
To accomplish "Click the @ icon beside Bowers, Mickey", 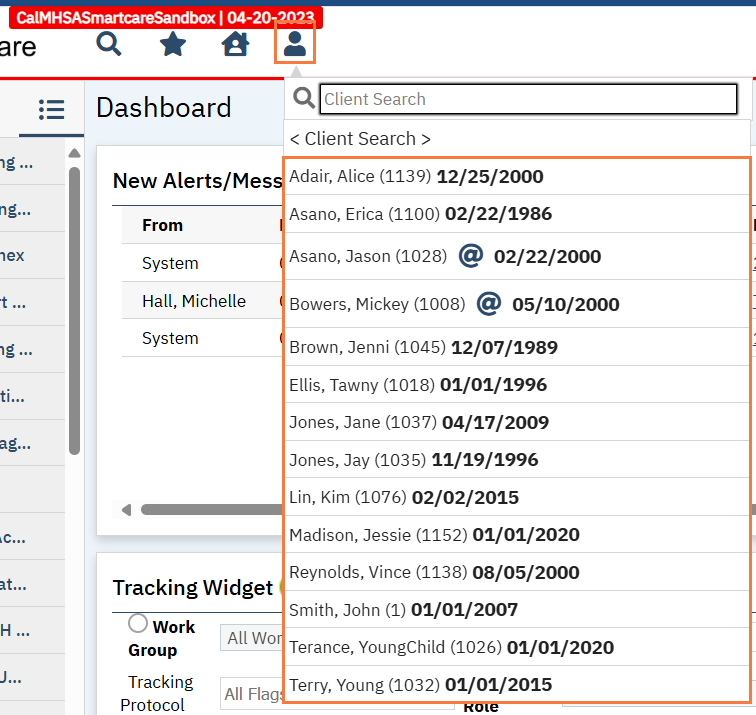I will [x=488, y=304].
